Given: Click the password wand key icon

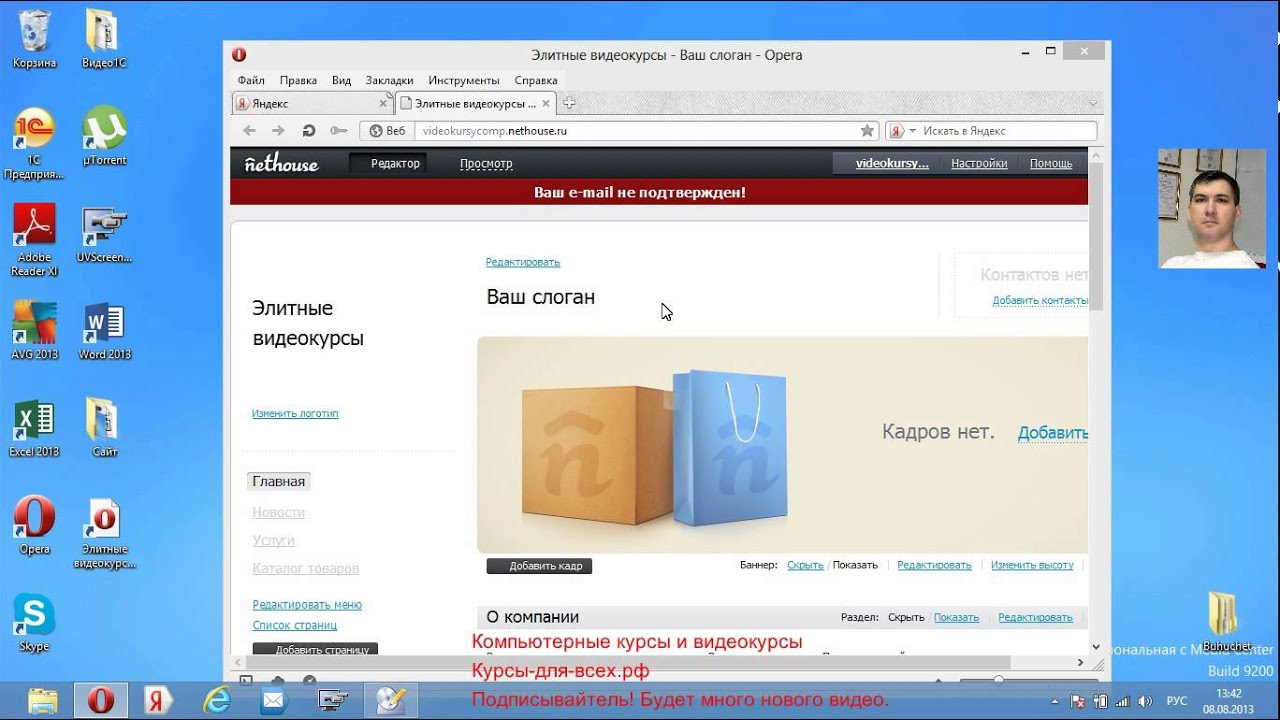Looking at the screenshot, I should pyautogui.click(x=339, y=130).
